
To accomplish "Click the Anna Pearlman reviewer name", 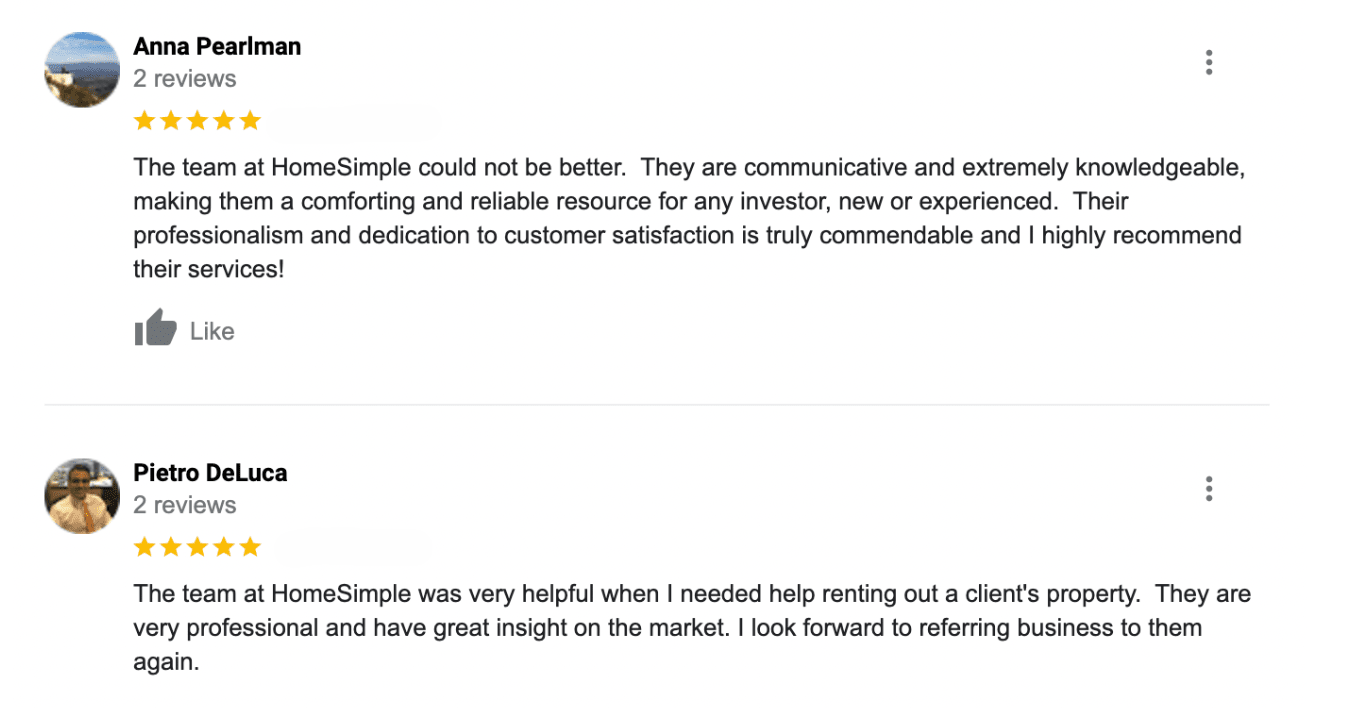I will [x=217, y=46].
